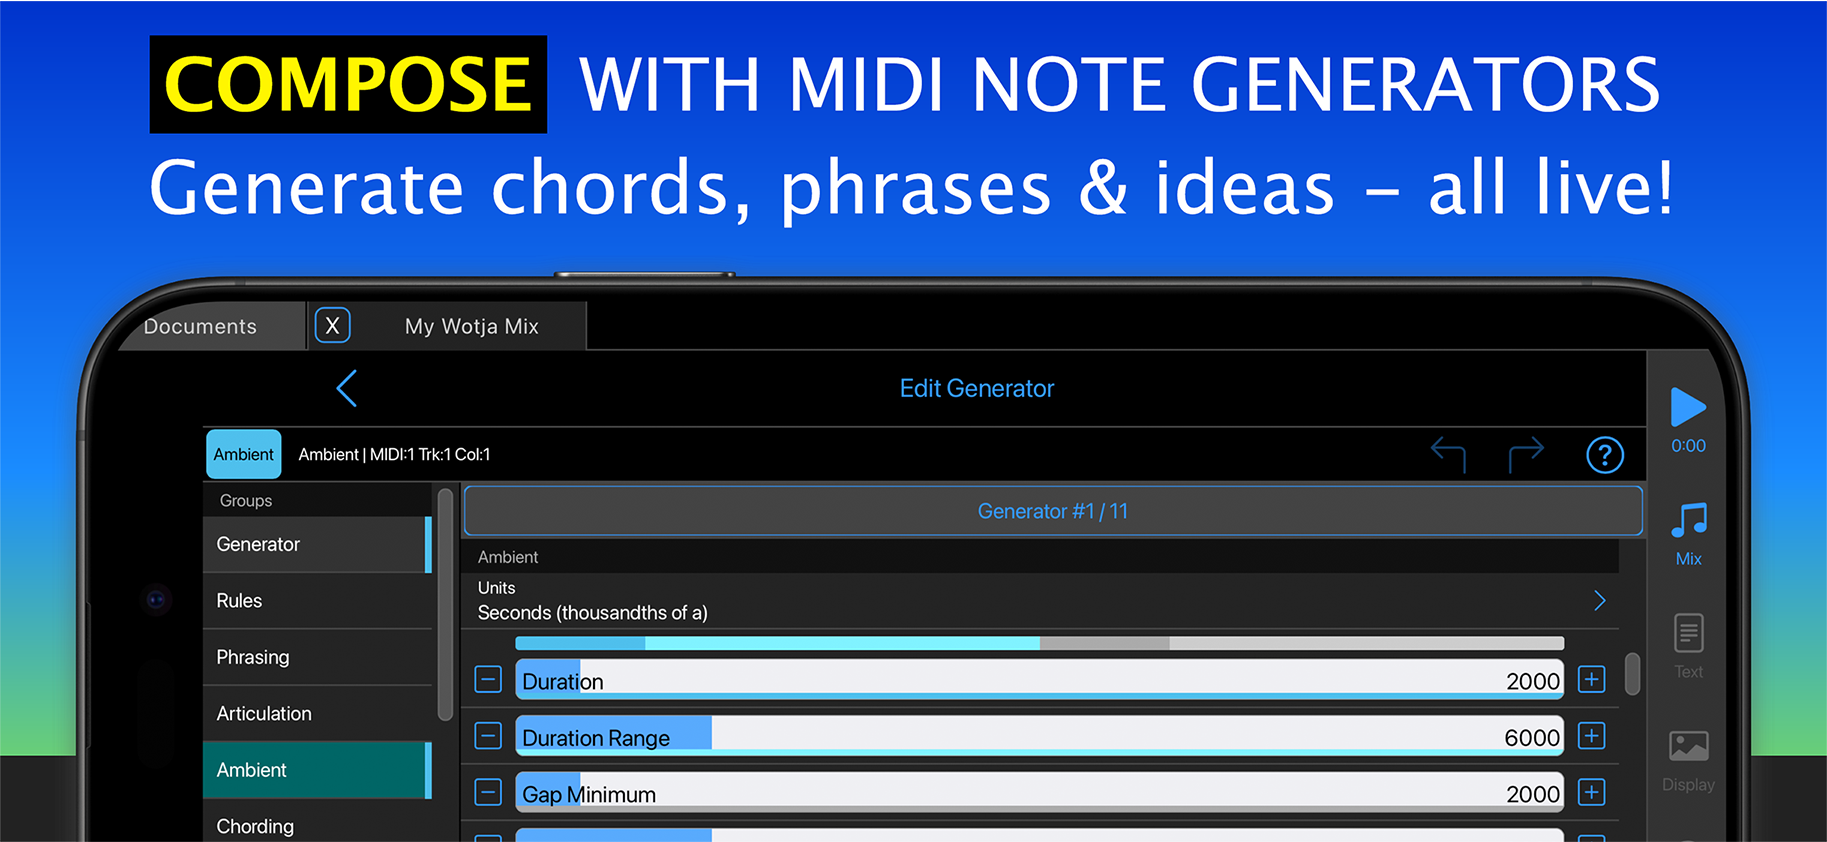Expand the Units seconds chevron
1827x842 pixels.
click(1599, 600)
